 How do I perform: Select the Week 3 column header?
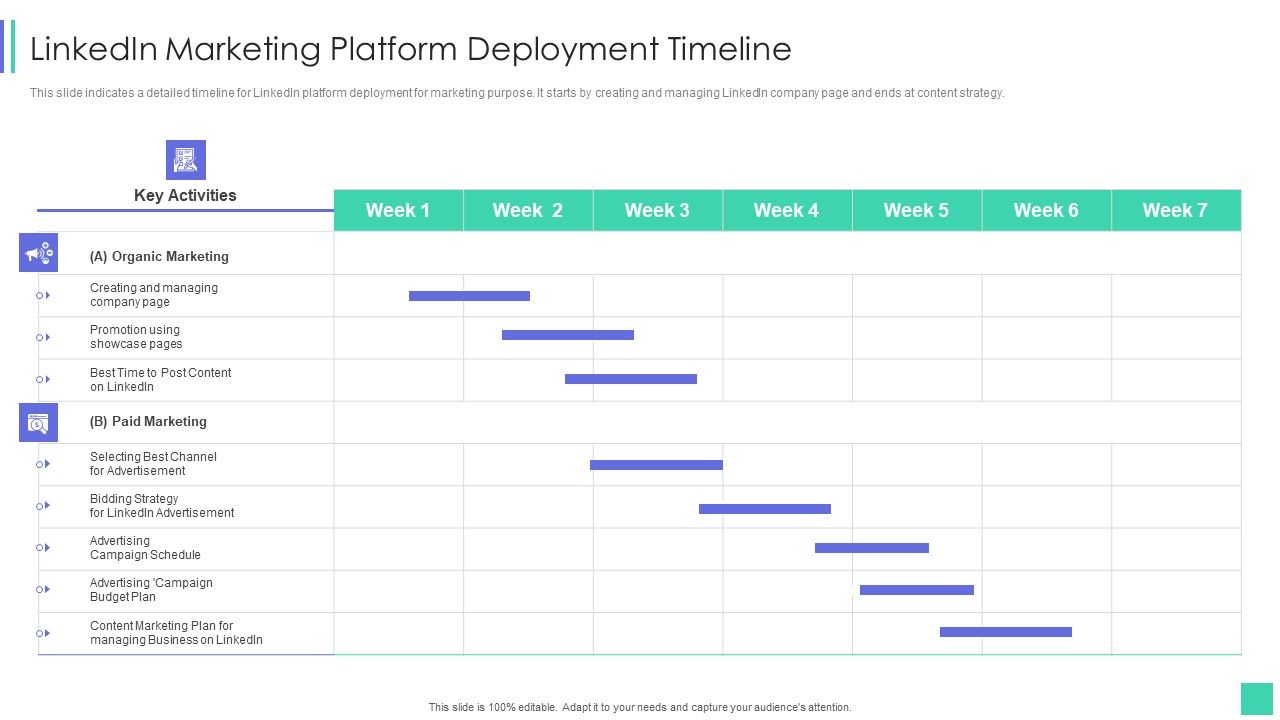click(657, 210)
